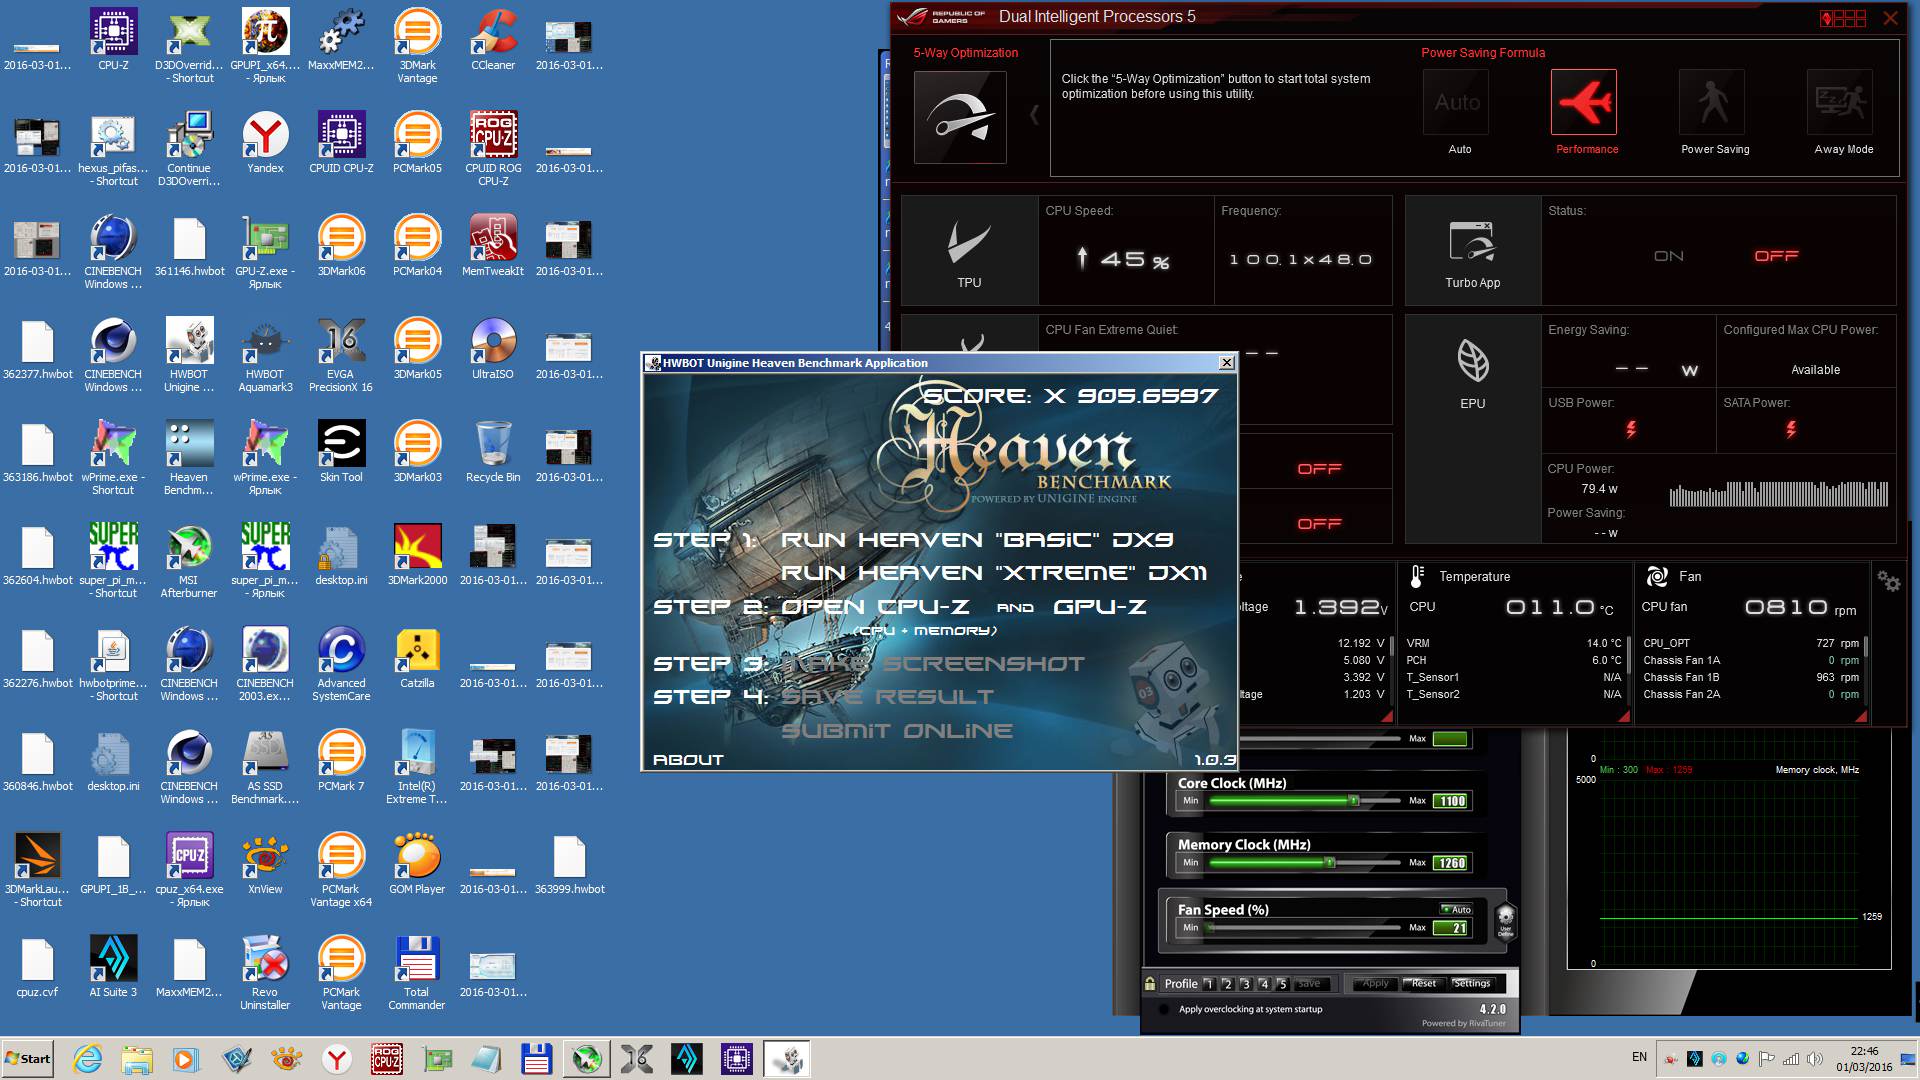The height and width of the screenshot is (1080, 1920).
Task: Toggle lower OFF switch behind Heaven window
Action: [1319, 524]
